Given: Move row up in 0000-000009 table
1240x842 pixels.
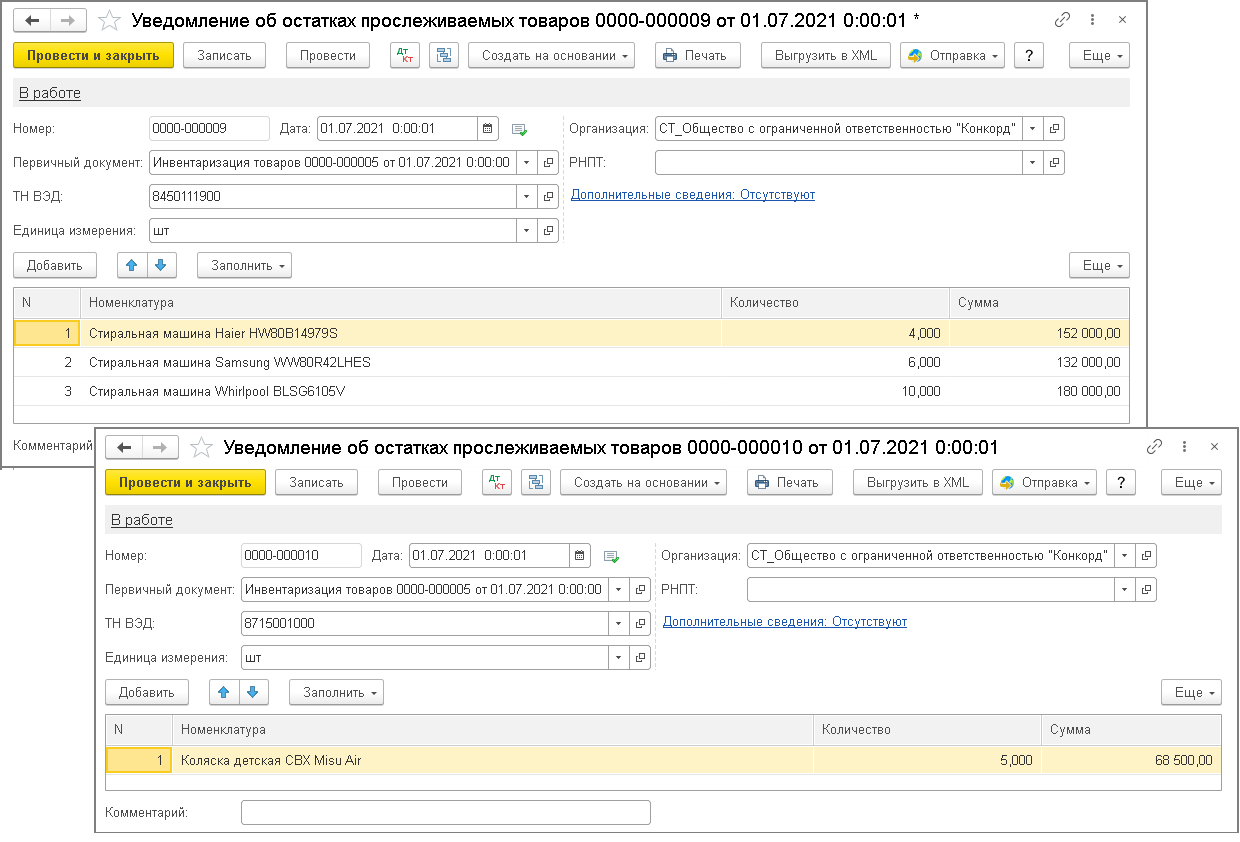Looking at the screenshot, I should (x=132, y=265).
